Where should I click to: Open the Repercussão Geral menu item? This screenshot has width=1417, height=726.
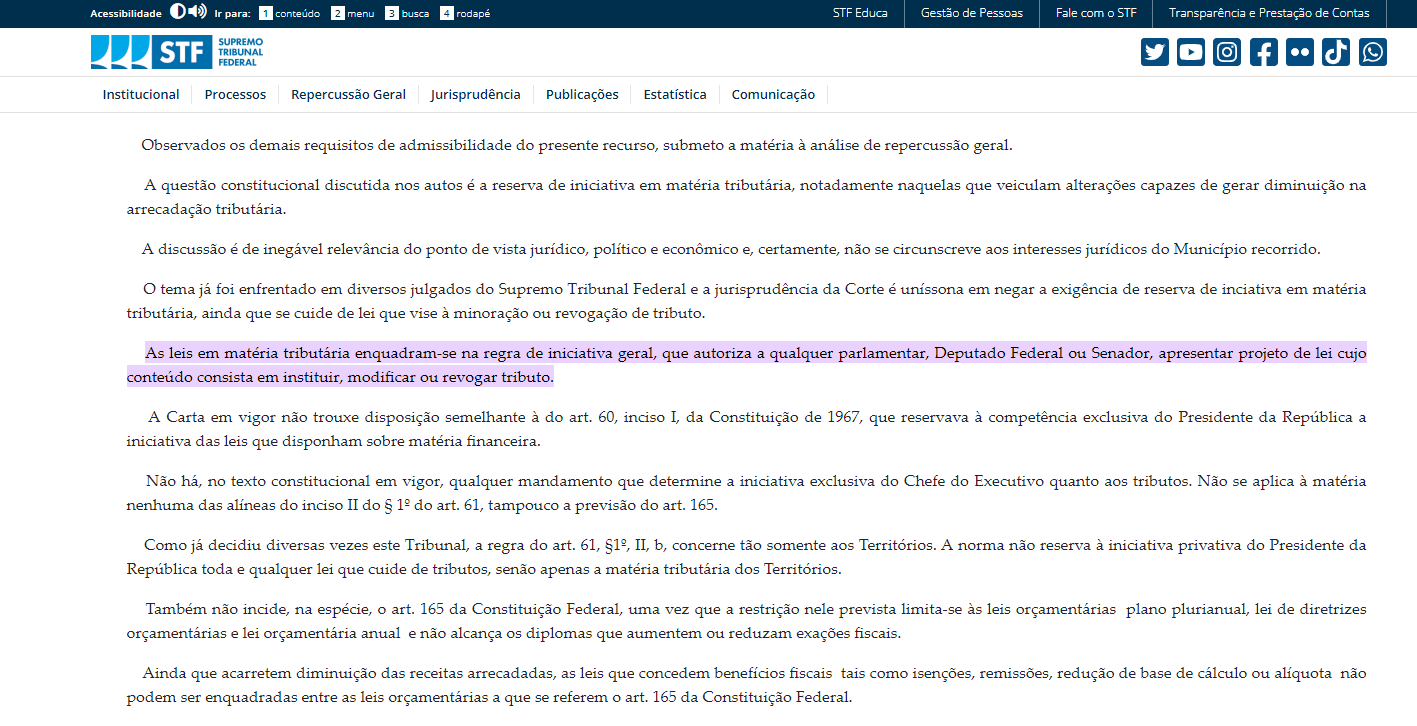pos(348,95)
